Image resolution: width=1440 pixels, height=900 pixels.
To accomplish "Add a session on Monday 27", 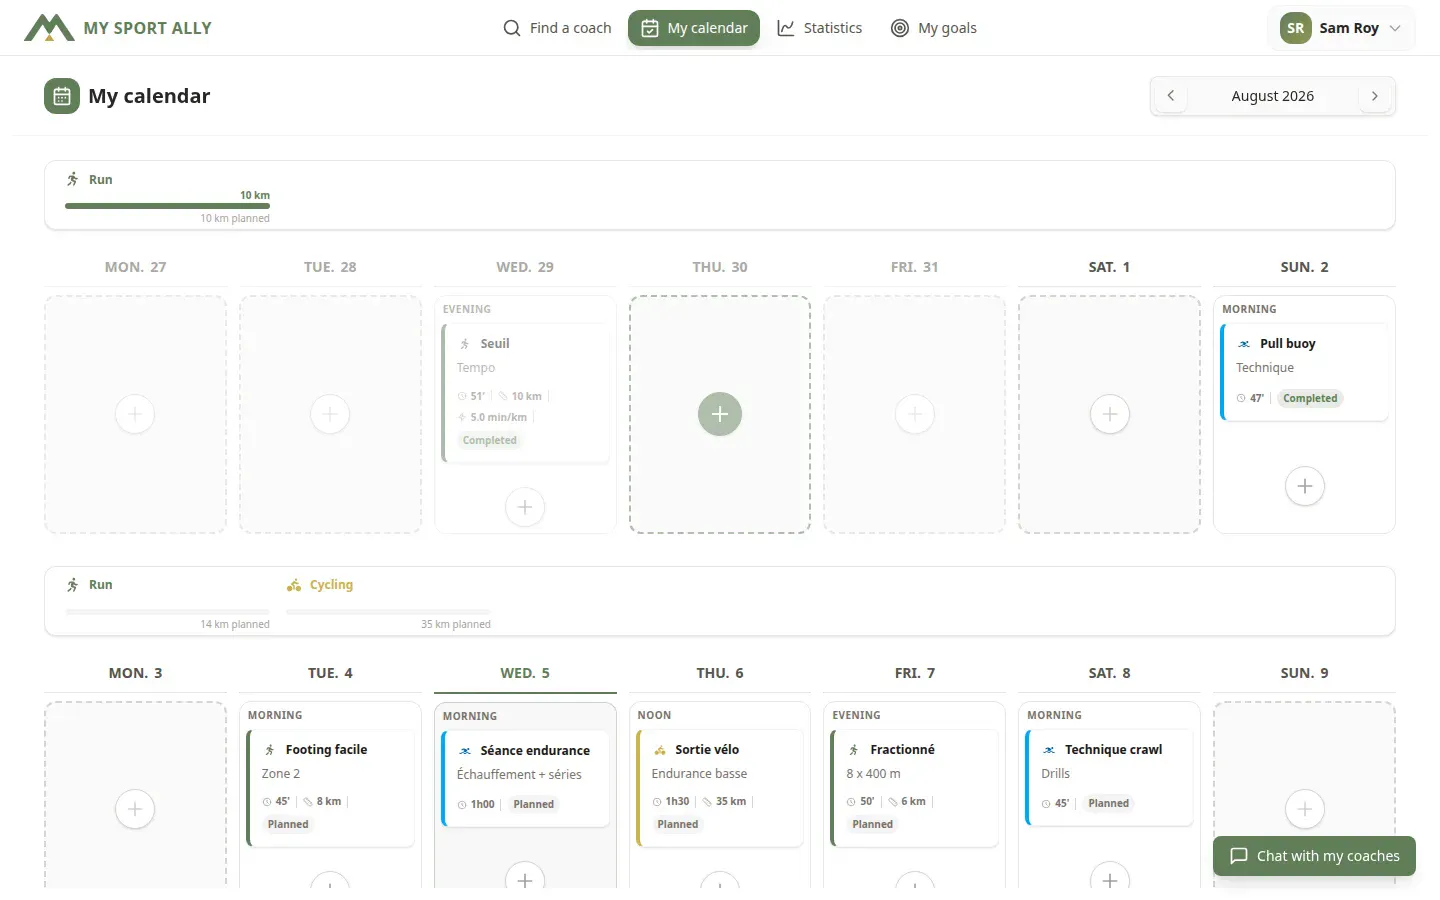I will click(135, 414).
